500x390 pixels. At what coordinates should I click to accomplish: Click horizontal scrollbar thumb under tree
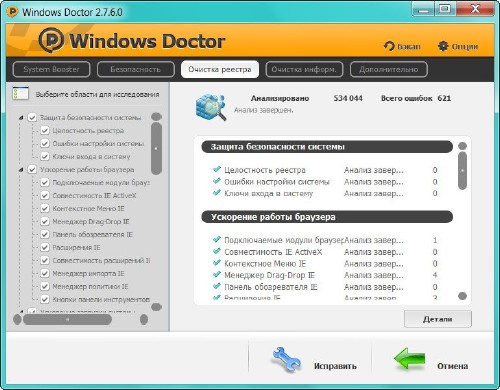pos(67,319)
